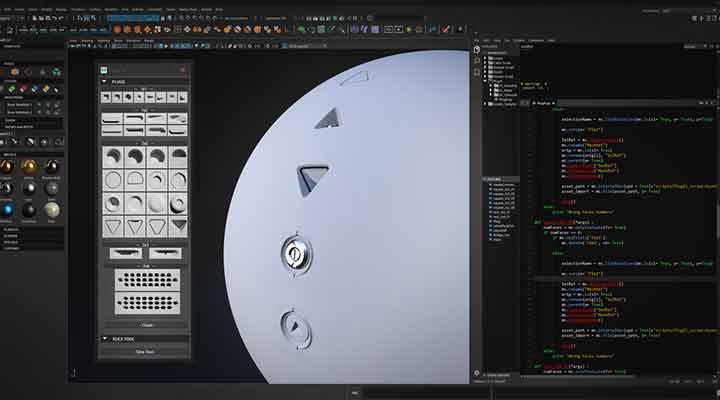Screen dimensions: 720x400
Task: Select the gold material sphere in left panel
Action: [x=29, y=166]
